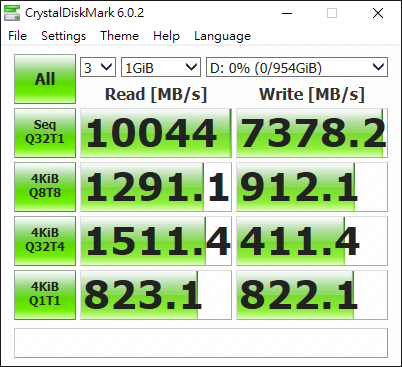Open the Language menu
The width and height of the screenshot is (402, 367).
click(x=222, y=36)
